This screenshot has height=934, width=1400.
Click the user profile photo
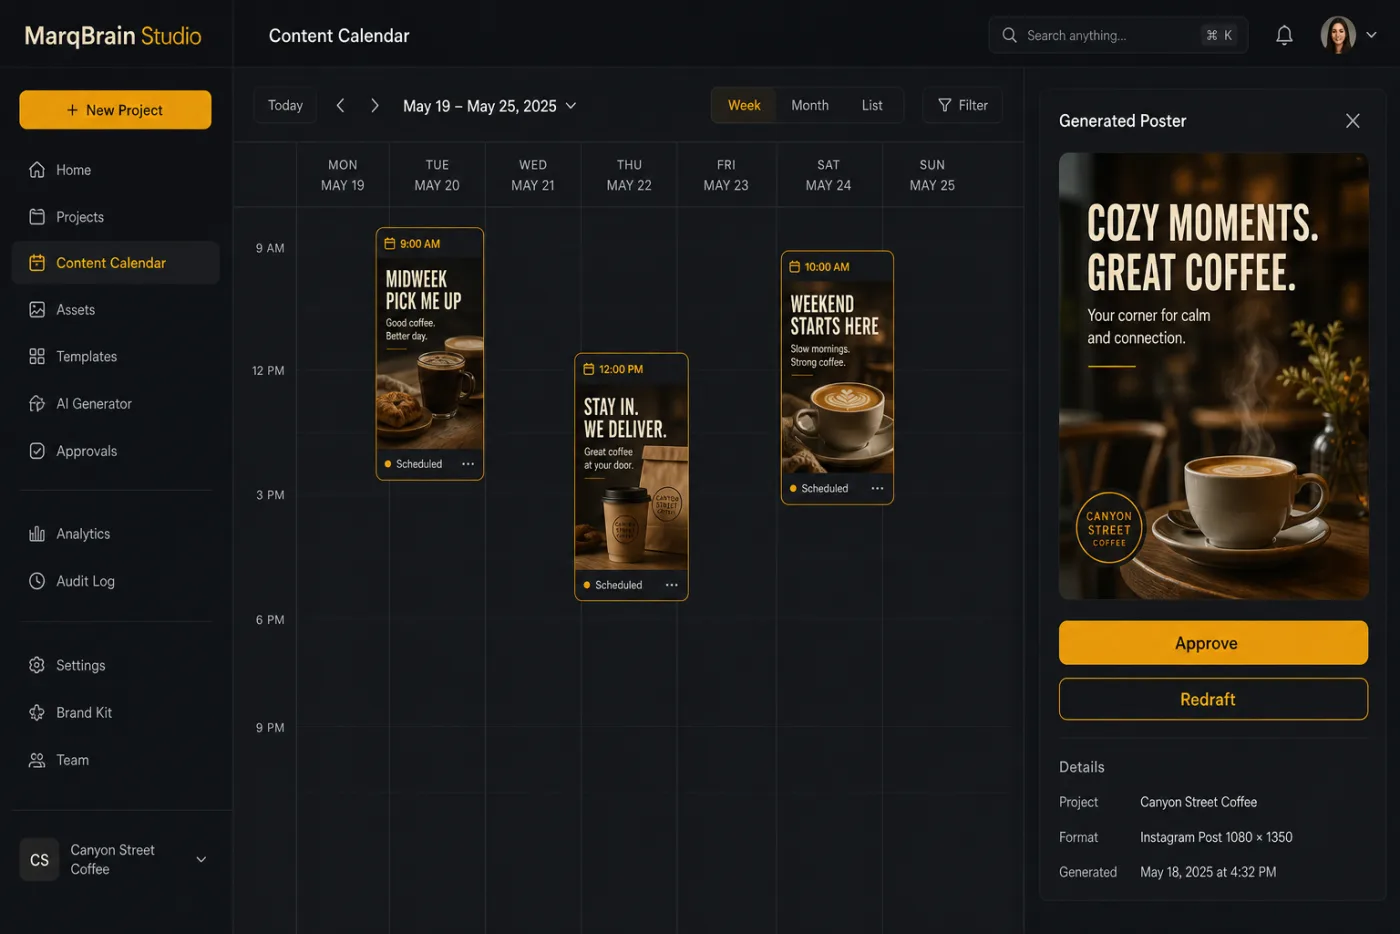coord(1338,35)
